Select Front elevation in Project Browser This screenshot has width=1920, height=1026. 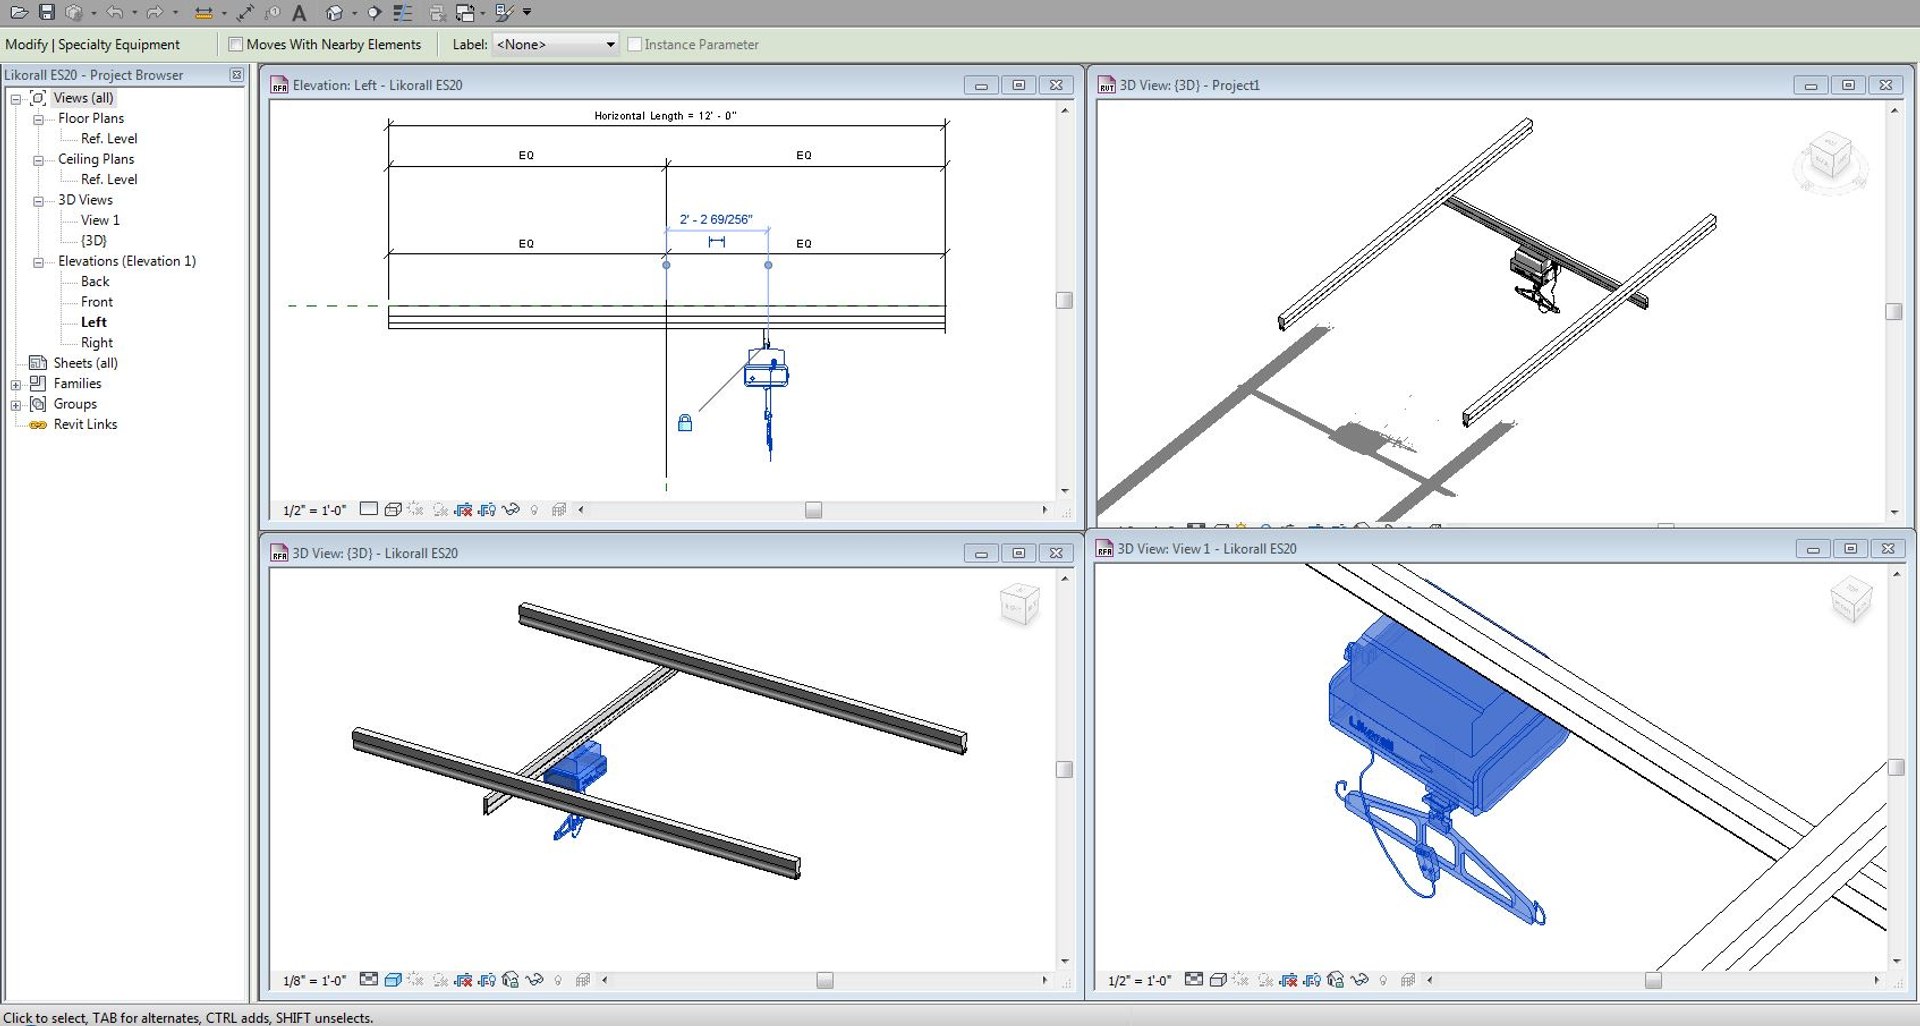[x=97, y=301]
